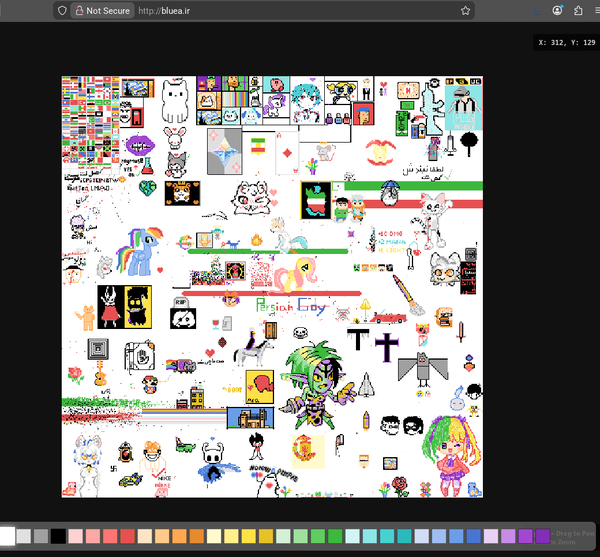The width and height of the screenshot is (600, 557).
Task: Pick the bright yellow swatch
Action: tap(248, 536)
